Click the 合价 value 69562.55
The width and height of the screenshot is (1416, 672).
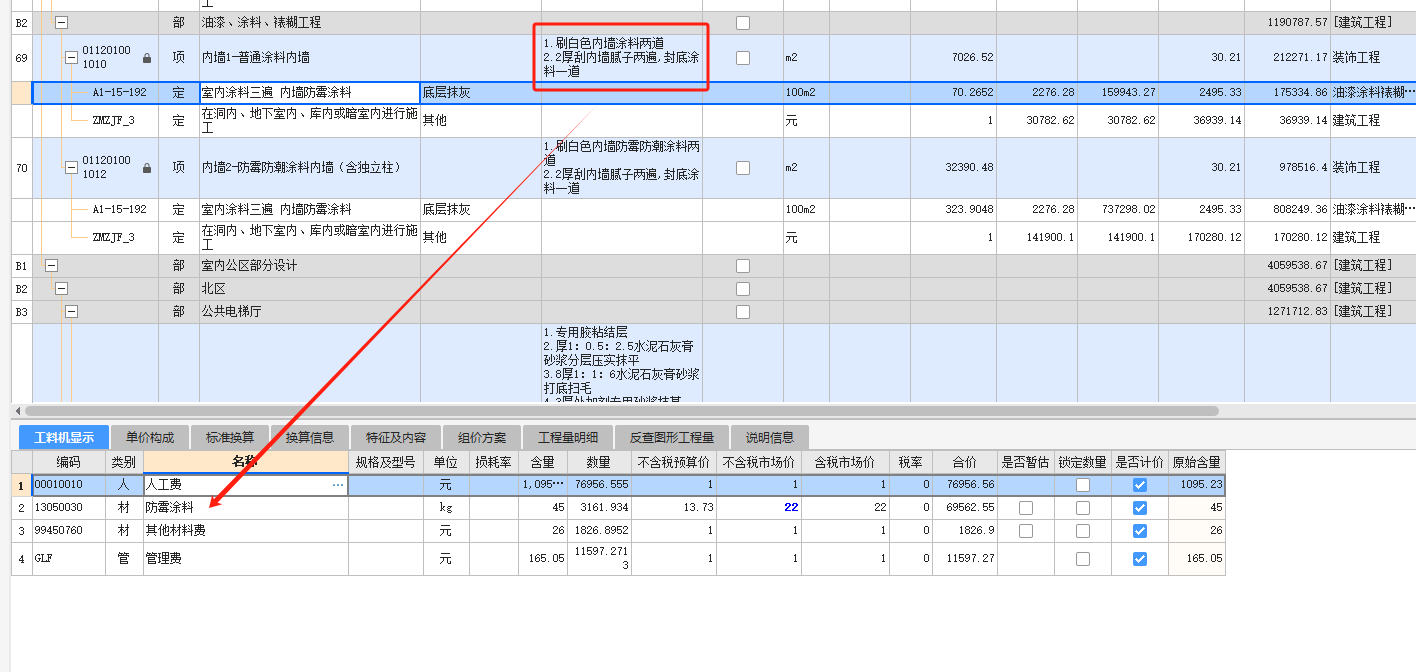pos(971,508)
